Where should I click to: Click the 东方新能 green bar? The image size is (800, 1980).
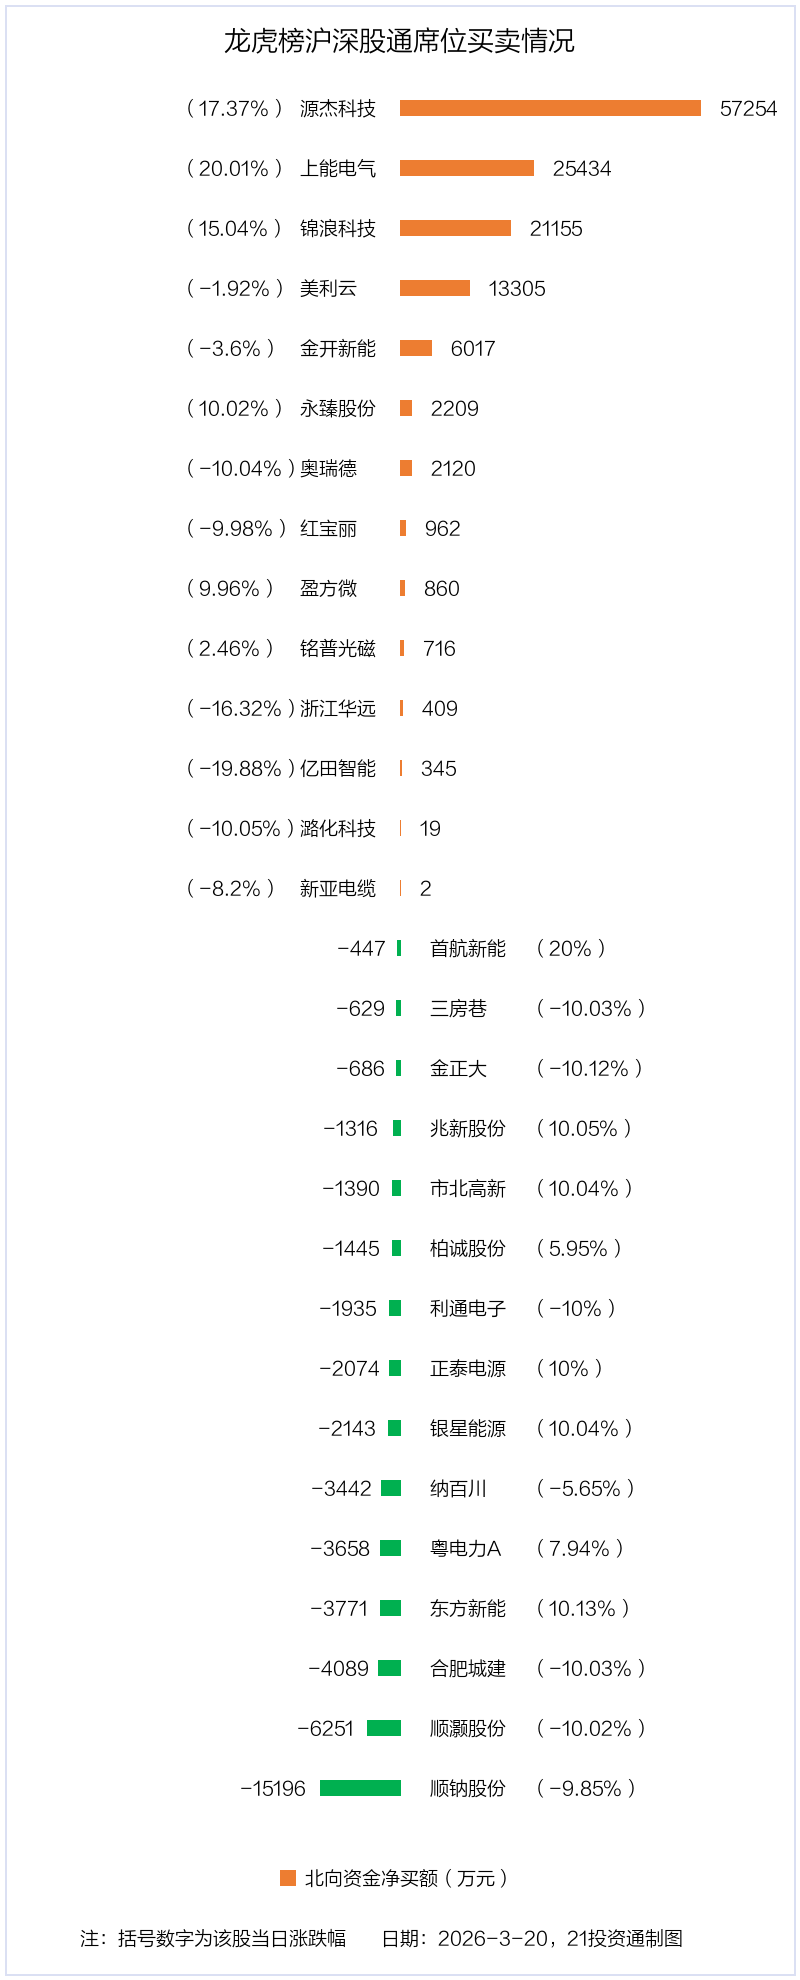pos(391,1608)
